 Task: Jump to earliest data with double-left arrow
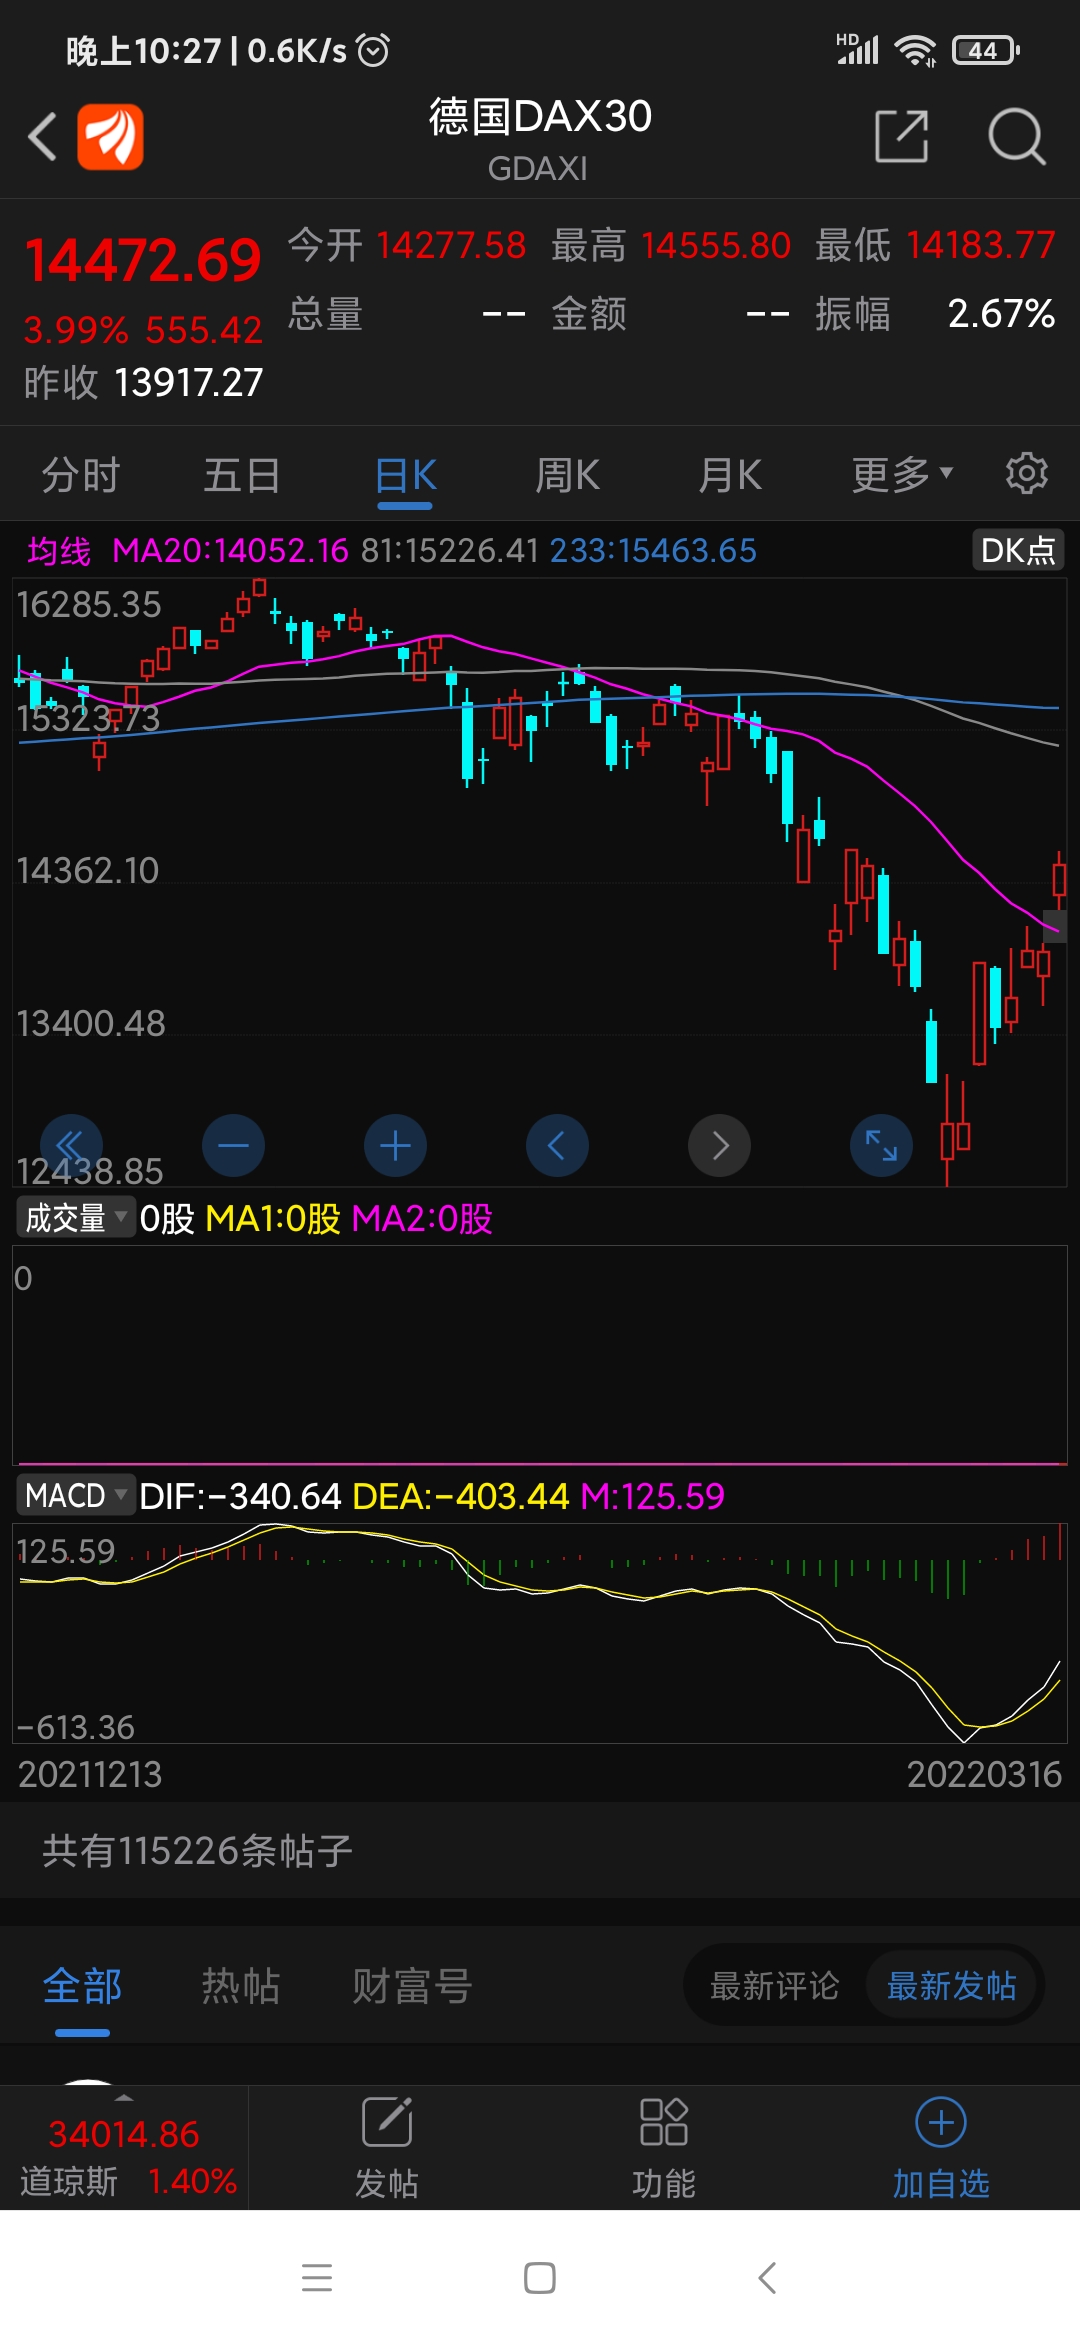click(71, 1145)
